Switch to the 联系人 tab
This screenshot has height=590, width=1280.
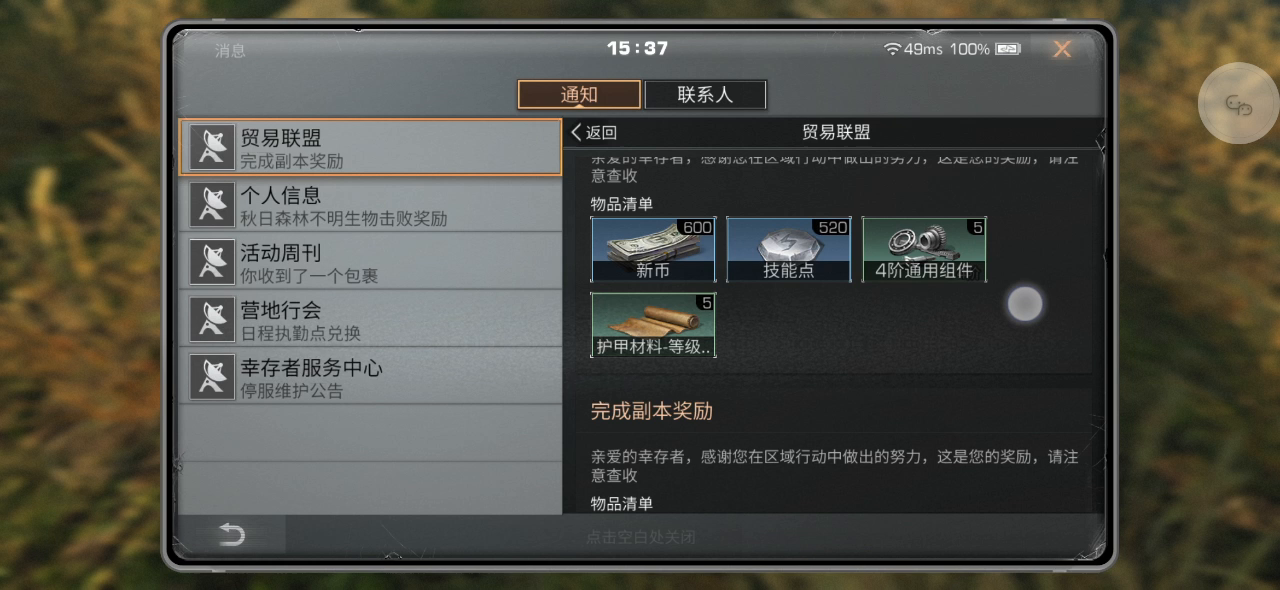tap(705, 95)
